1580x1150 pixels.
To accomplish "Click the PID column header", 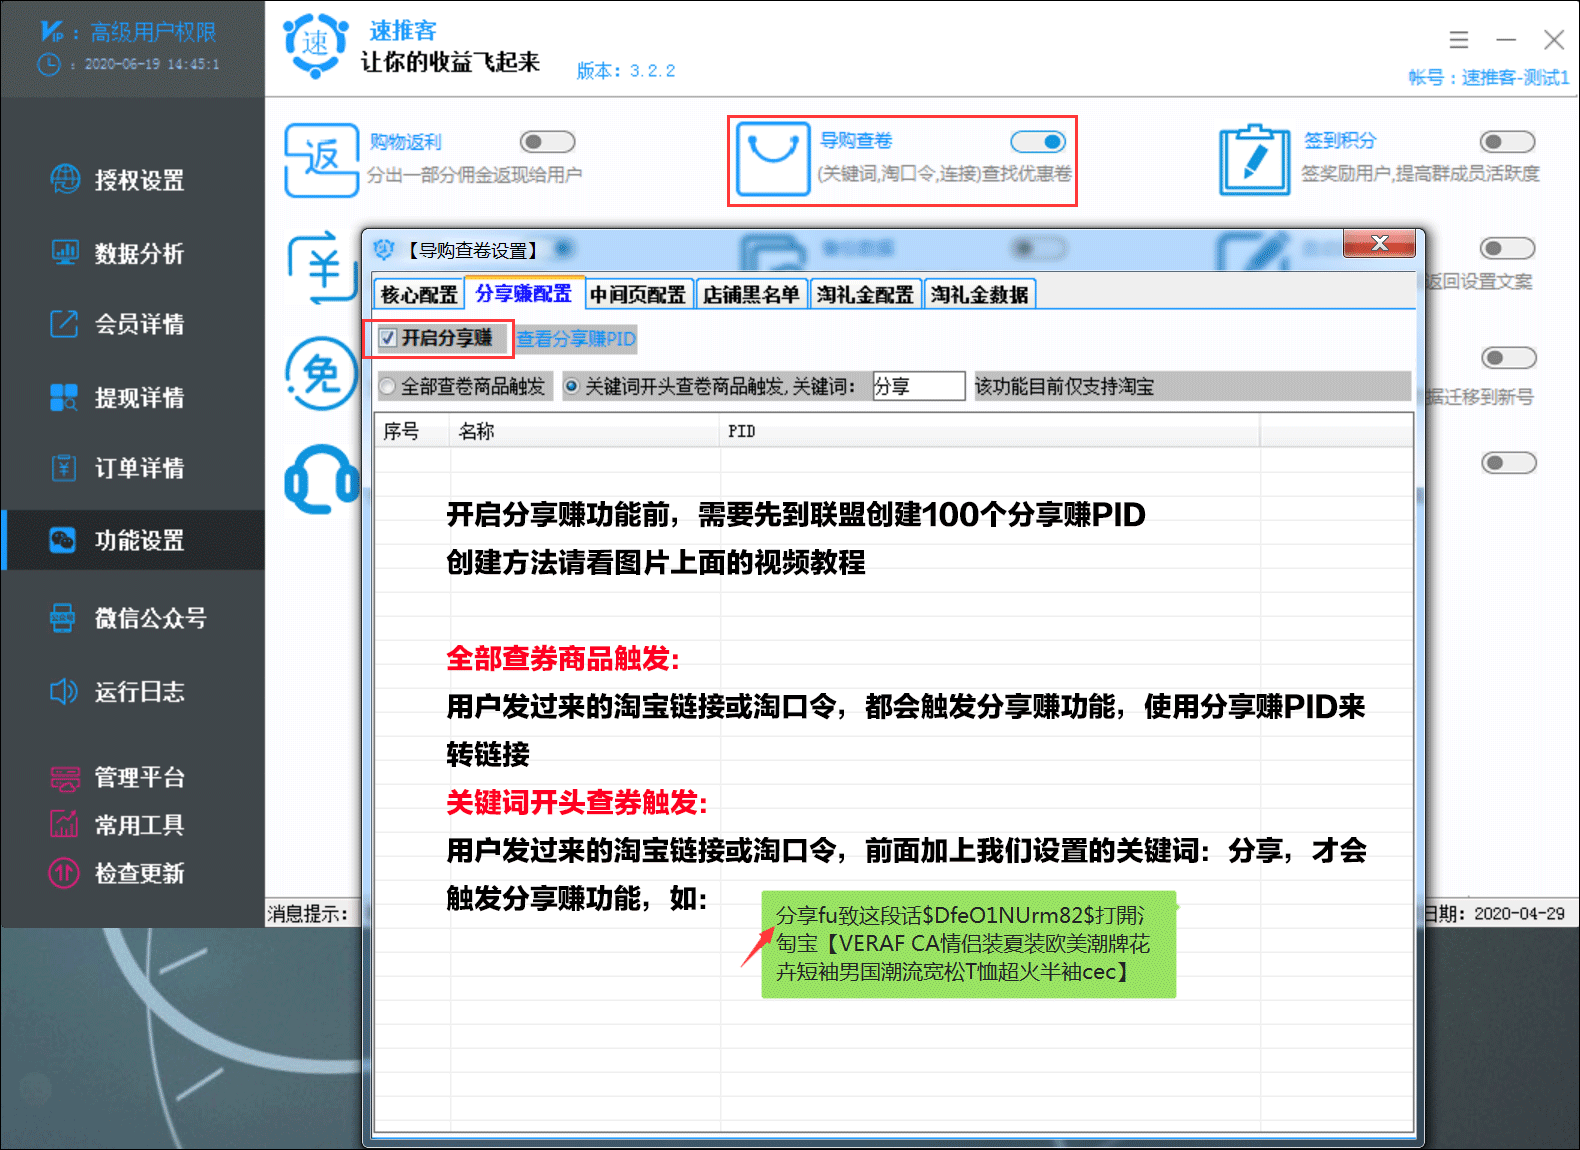I will (989, 431).
